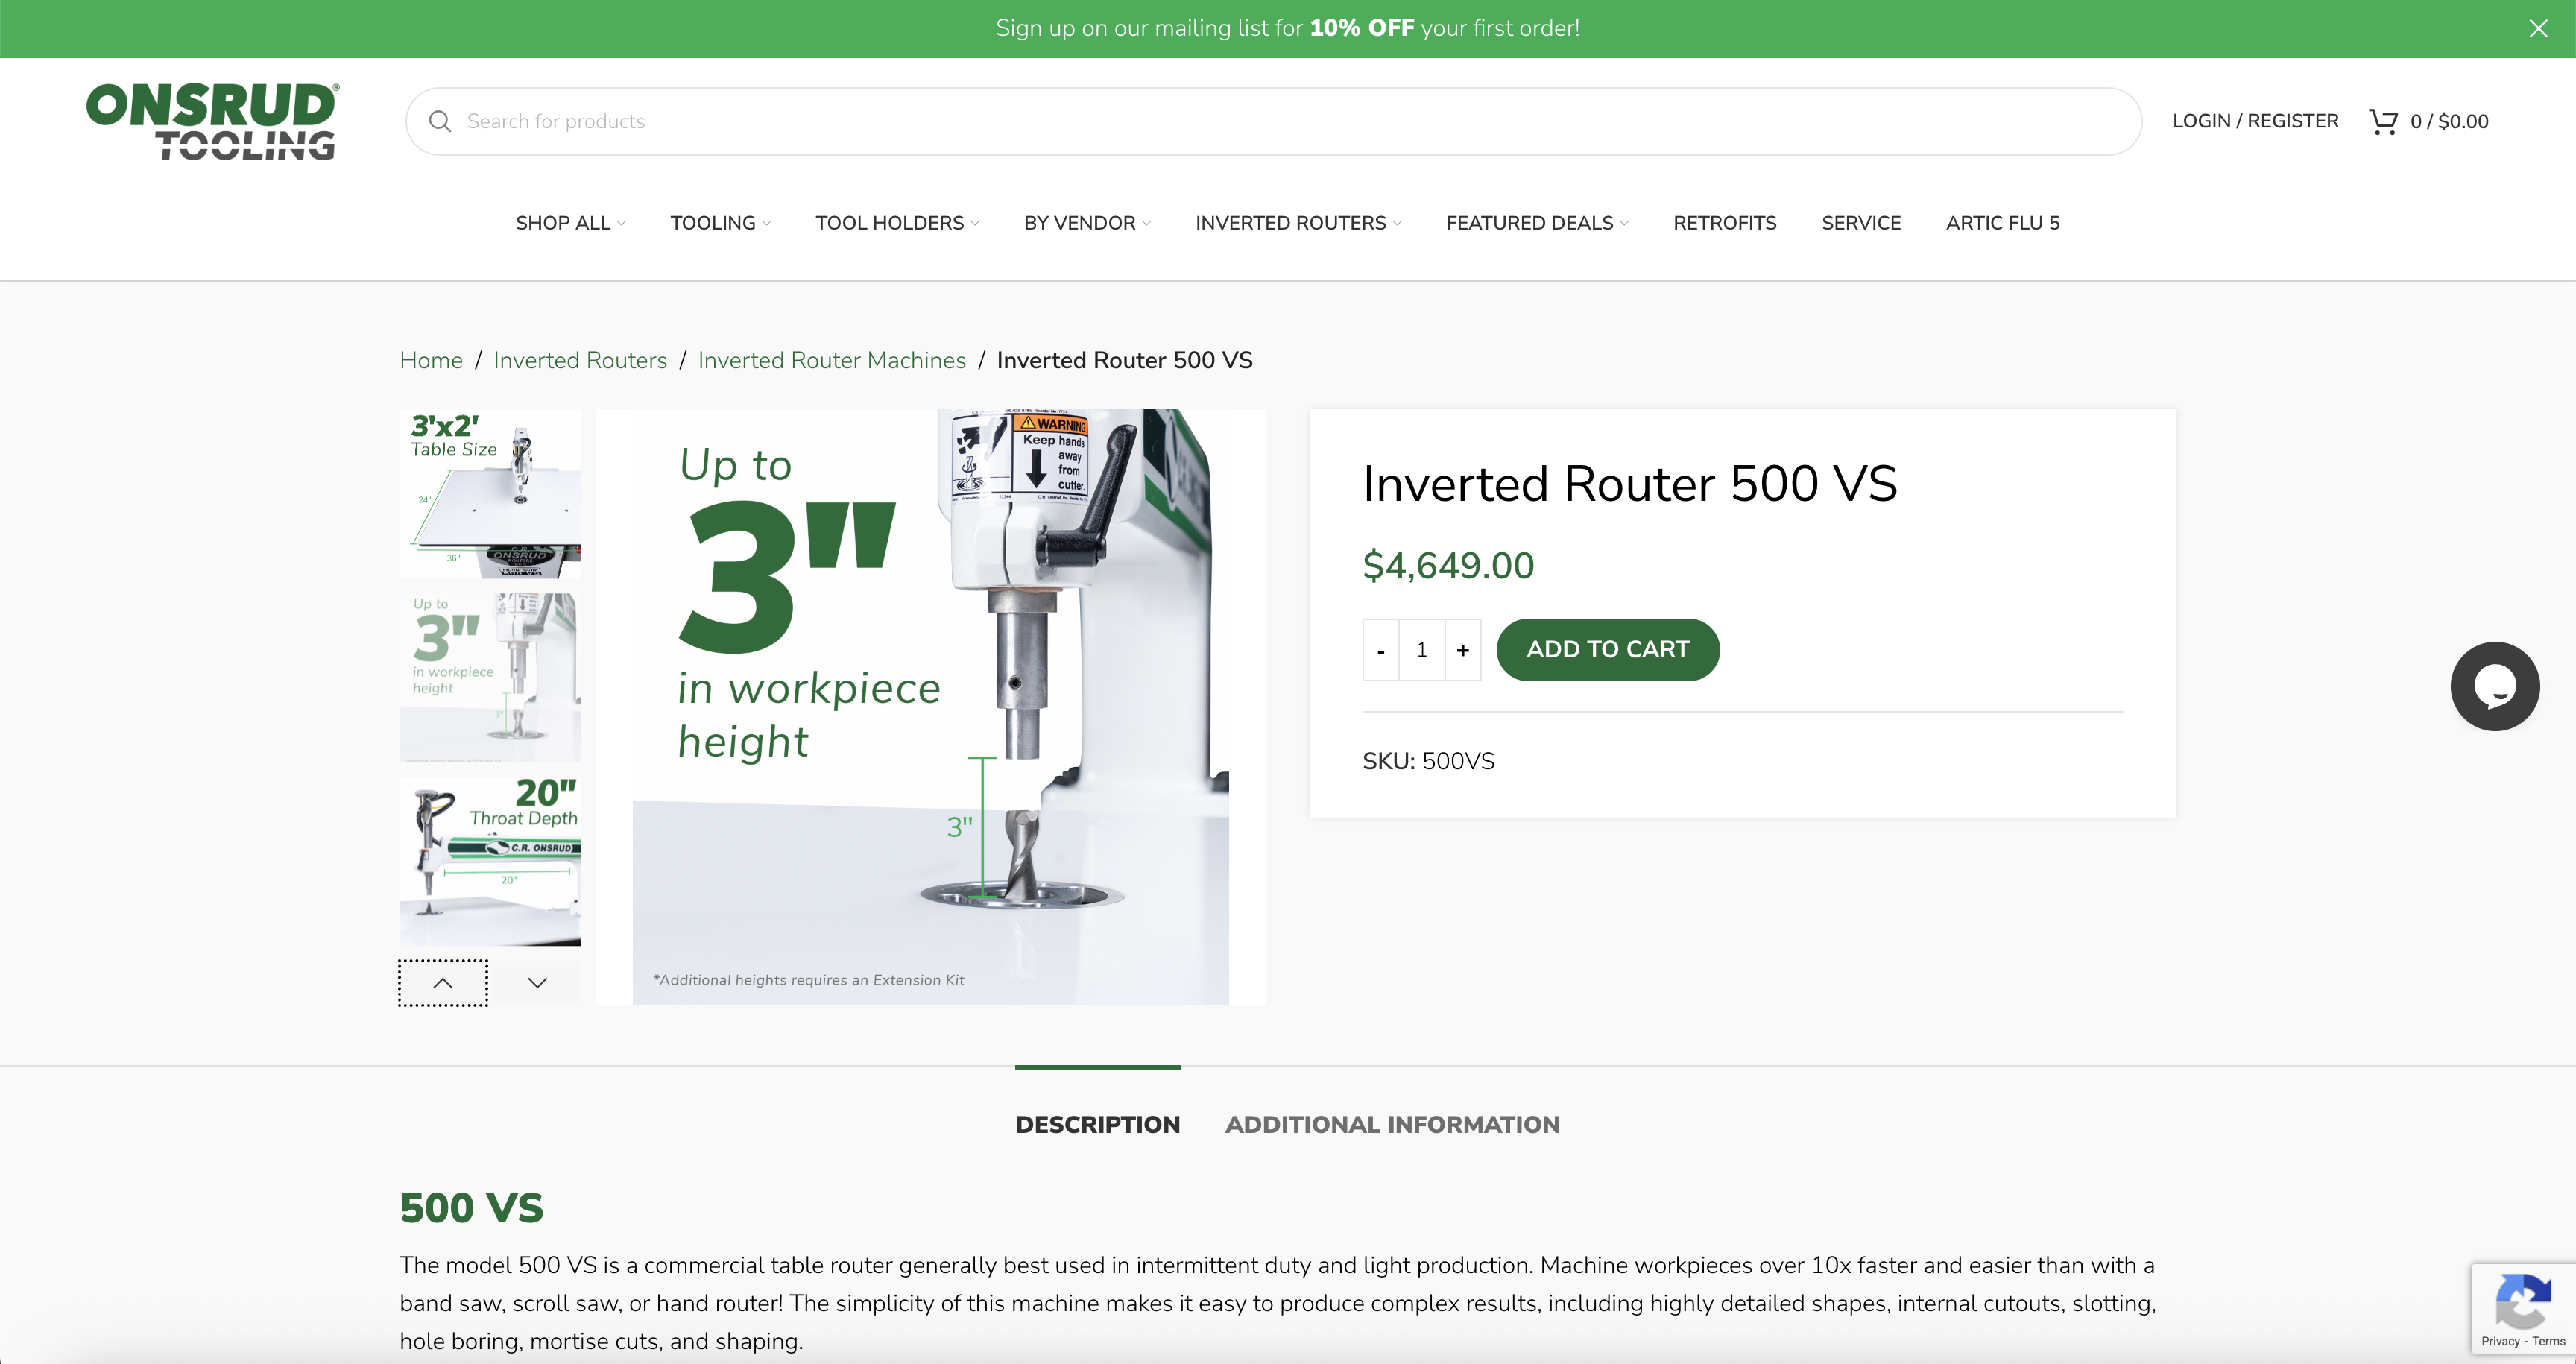This screenshot has width=2576, height=1364.
Task: Click the Onsrud Tooling logo
Action: pyautogui.click(x=212, y=121)
